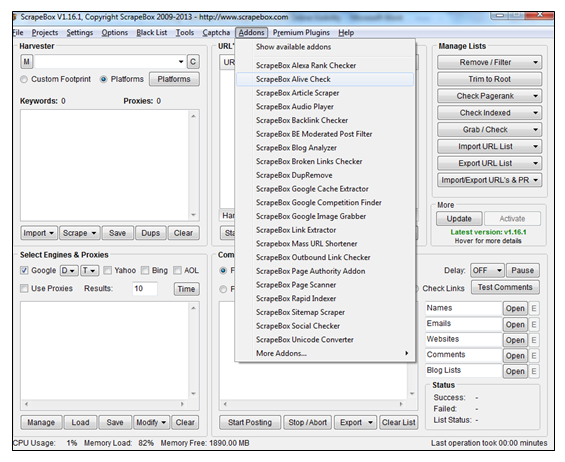The image size is (565, 462).
Task: Enable the Google engine checkbox
Action: click(x=24, y=270)
